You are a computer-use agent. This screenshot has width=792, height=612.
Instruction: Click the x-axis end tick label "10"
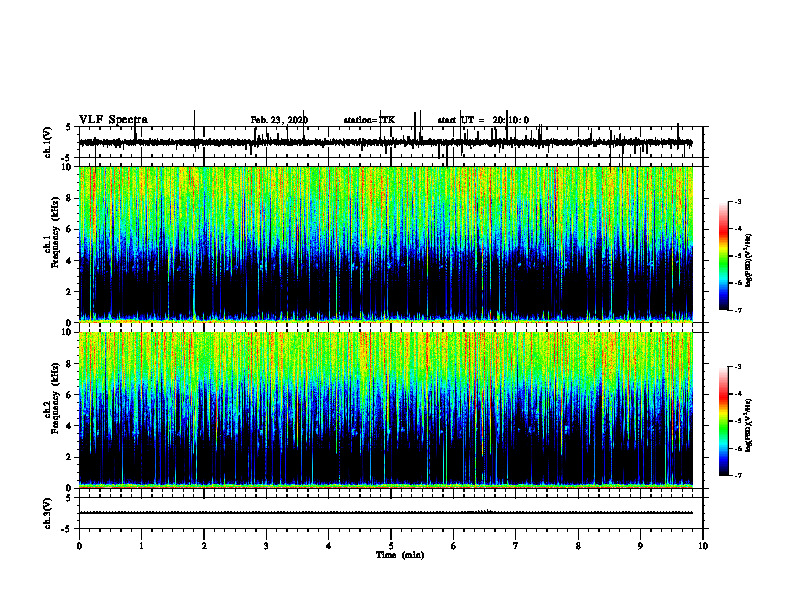703,546
